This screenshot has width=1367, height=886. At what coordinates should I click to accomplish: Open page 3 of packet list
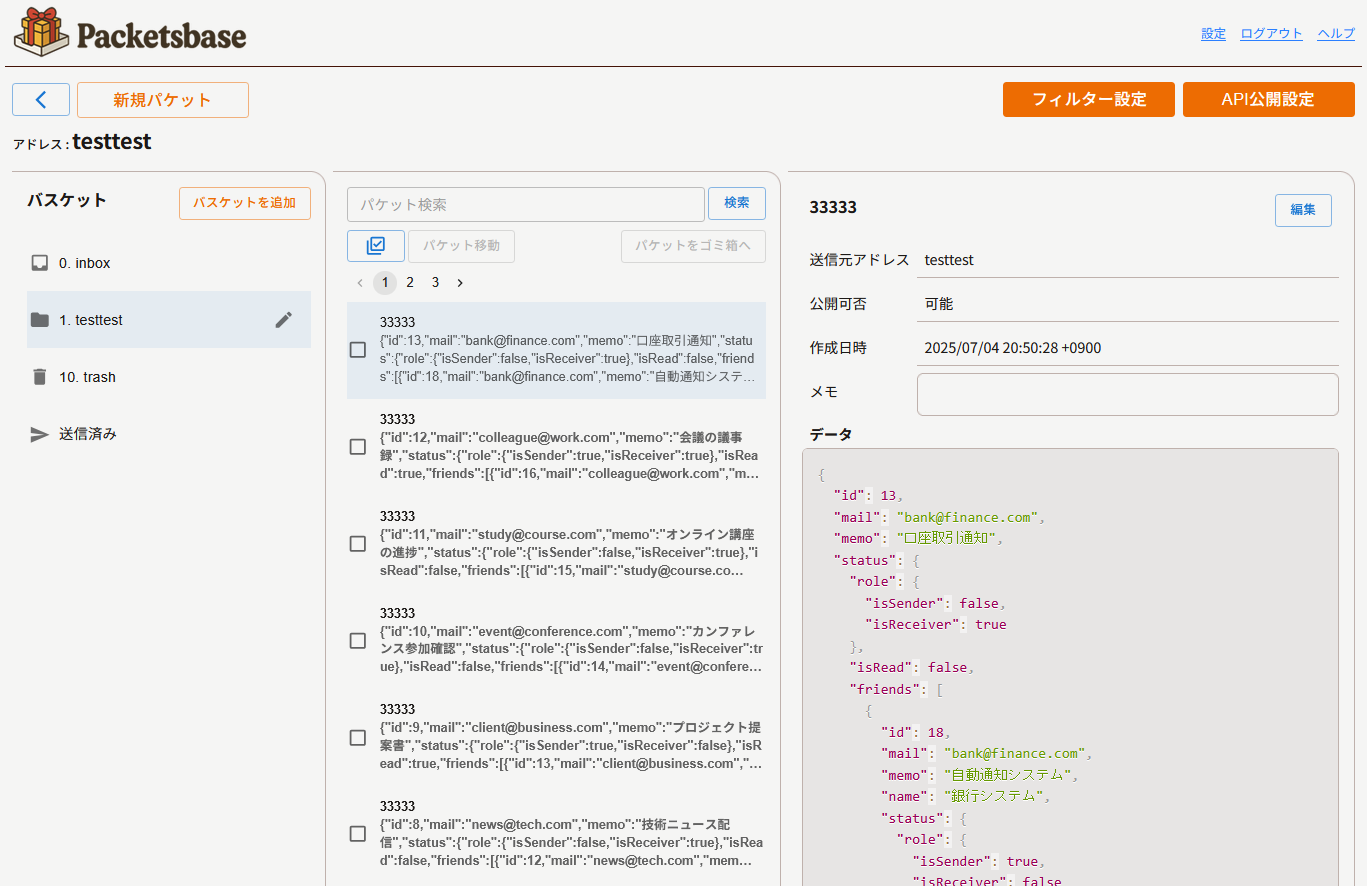435,283
